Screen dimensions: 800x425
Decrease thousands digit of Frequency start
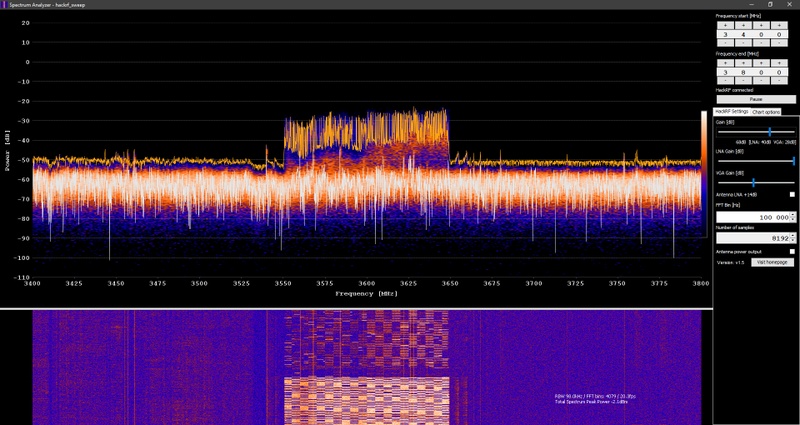(x=725, y=43)
